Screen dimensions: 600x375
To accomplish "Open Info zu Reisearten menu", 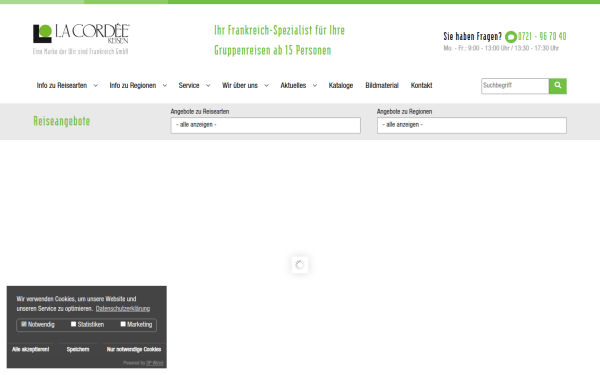I will [x=62, y=85].
